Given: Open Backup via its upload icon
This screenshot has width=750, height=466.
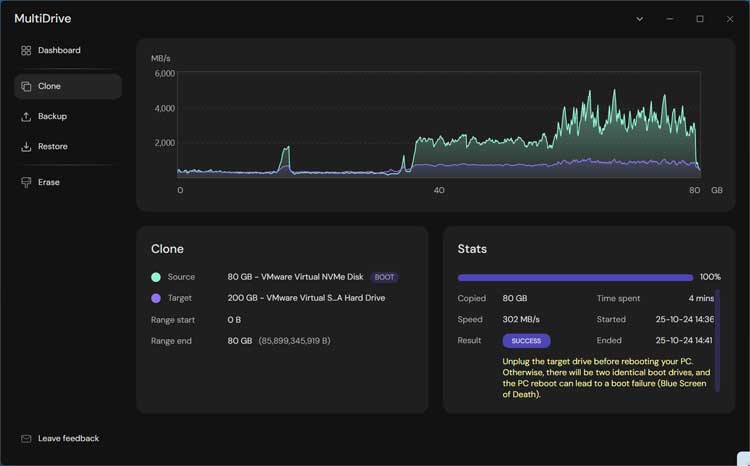Looking at the screenshot, I should click(x=26, y=117).
